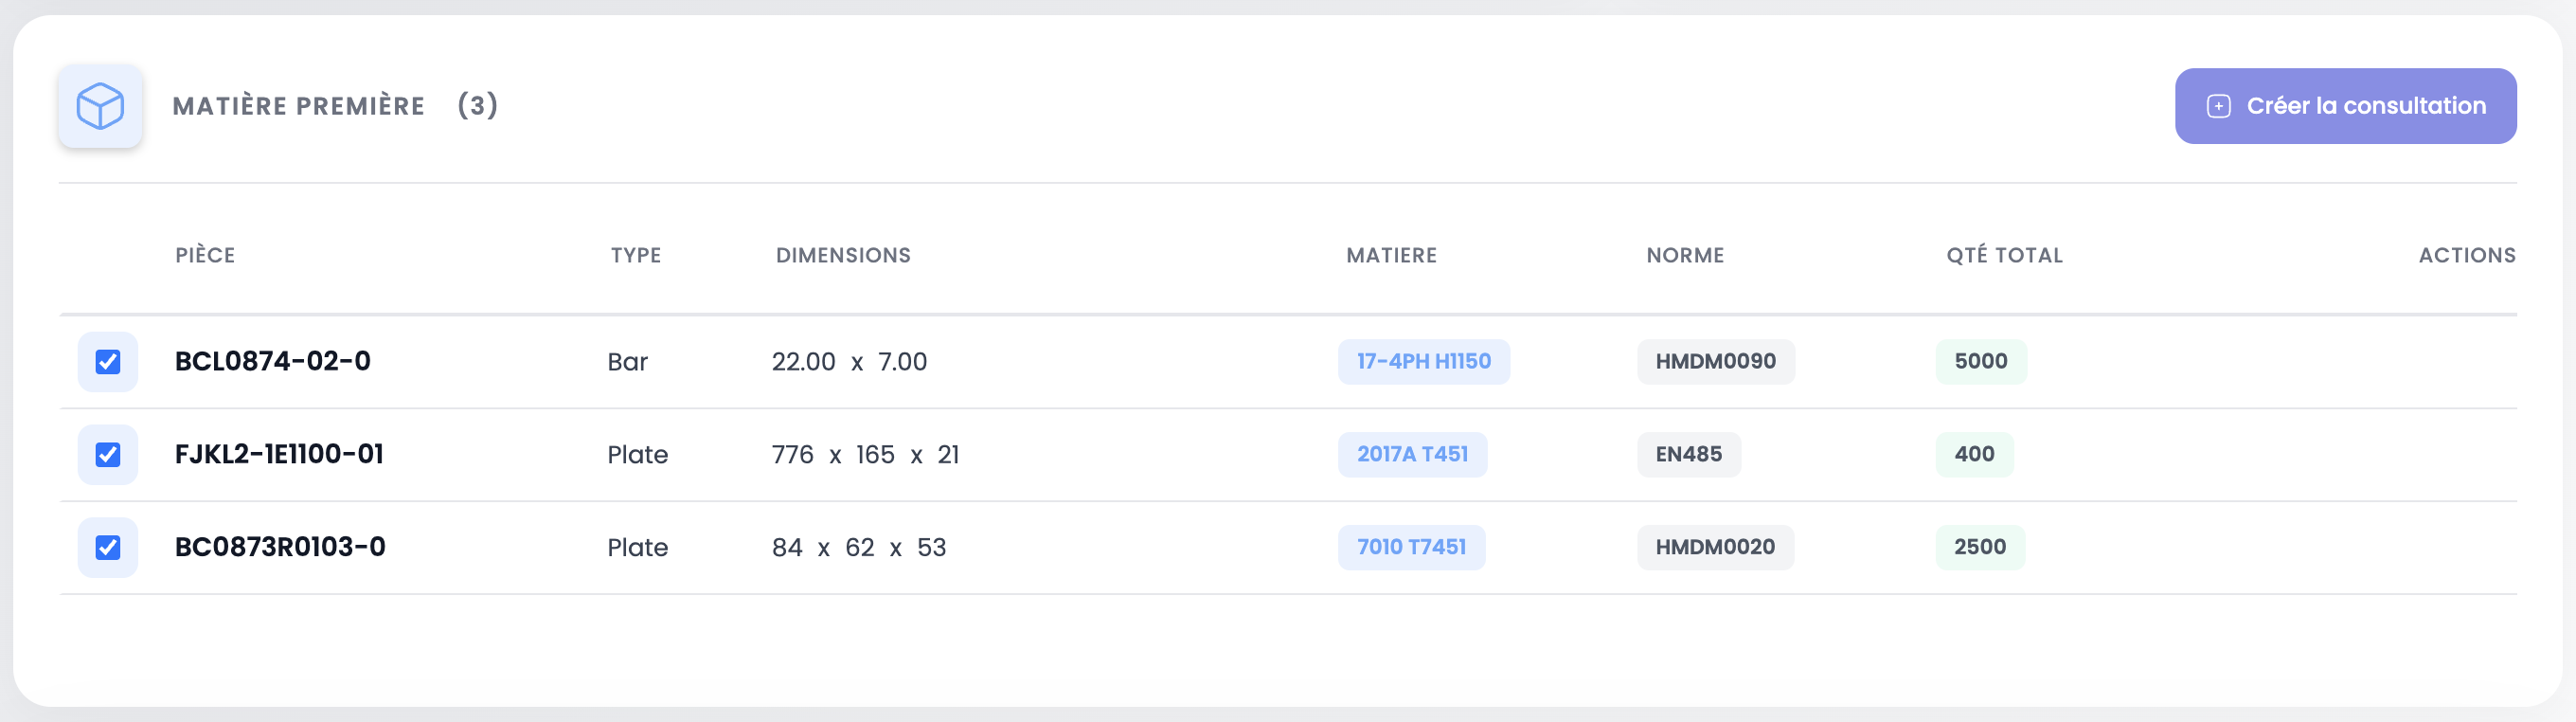Uncheck the FJKL2-1E1100-01 row checkbox
This screenshot has width=2576, height=722.
[108, 455]
